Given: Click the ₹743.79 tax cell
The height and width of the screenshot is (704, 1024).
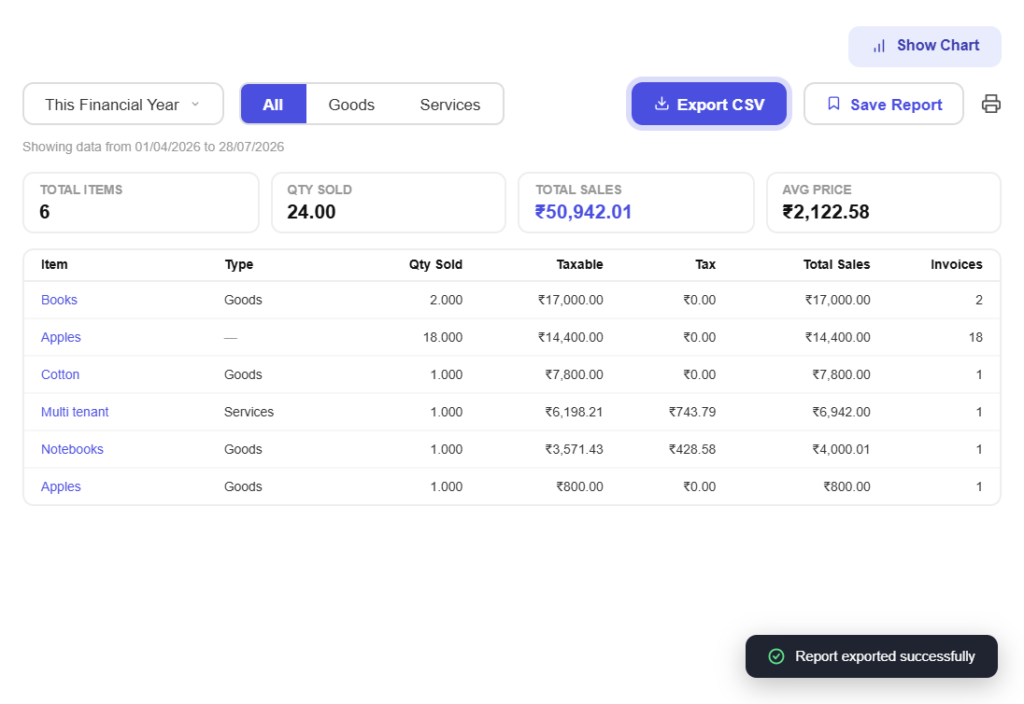Looking at the screenshot, I should [692, 412].
